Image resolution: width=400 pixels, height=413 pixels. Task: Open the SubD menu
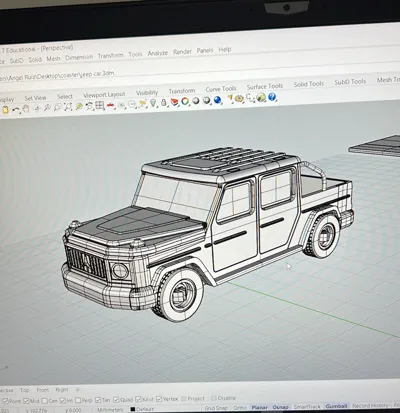pos(16,61)
